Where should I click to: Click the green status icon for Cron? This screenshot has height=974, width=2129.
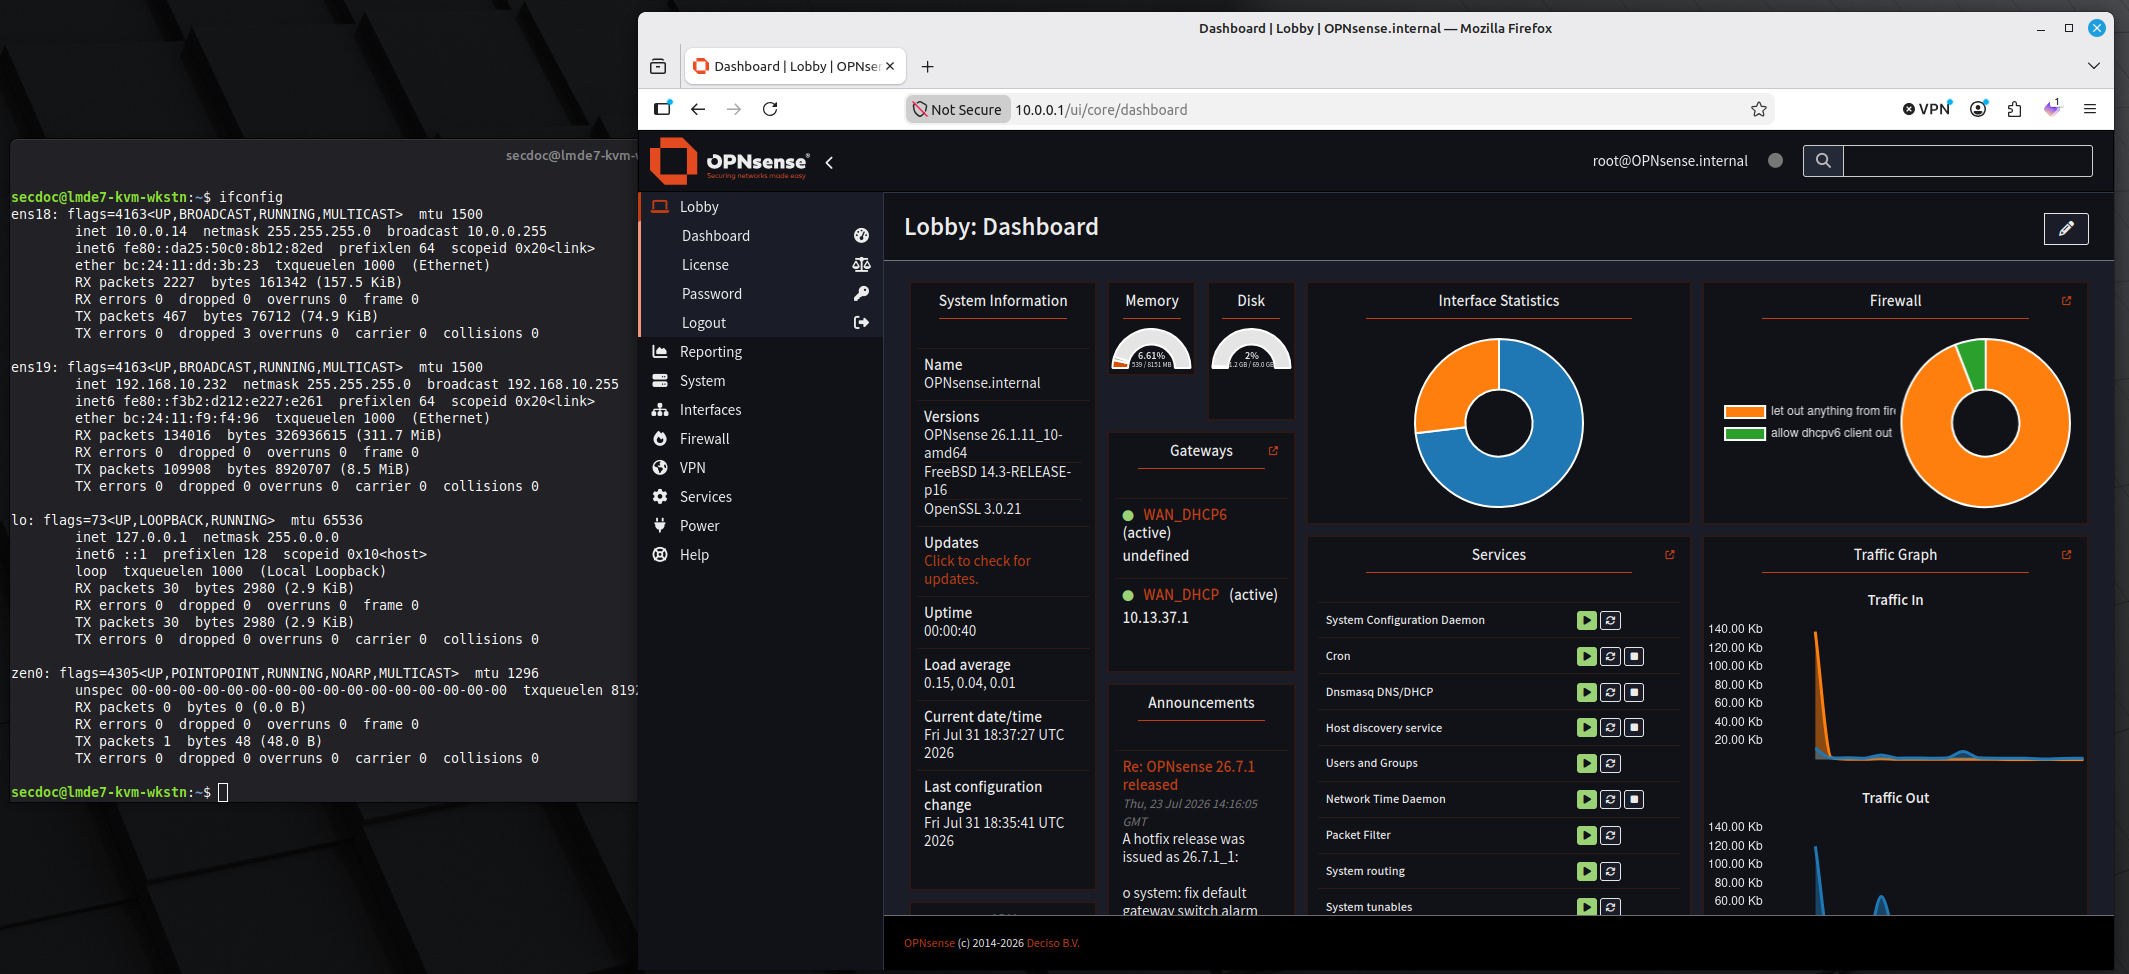(1586, 656)
